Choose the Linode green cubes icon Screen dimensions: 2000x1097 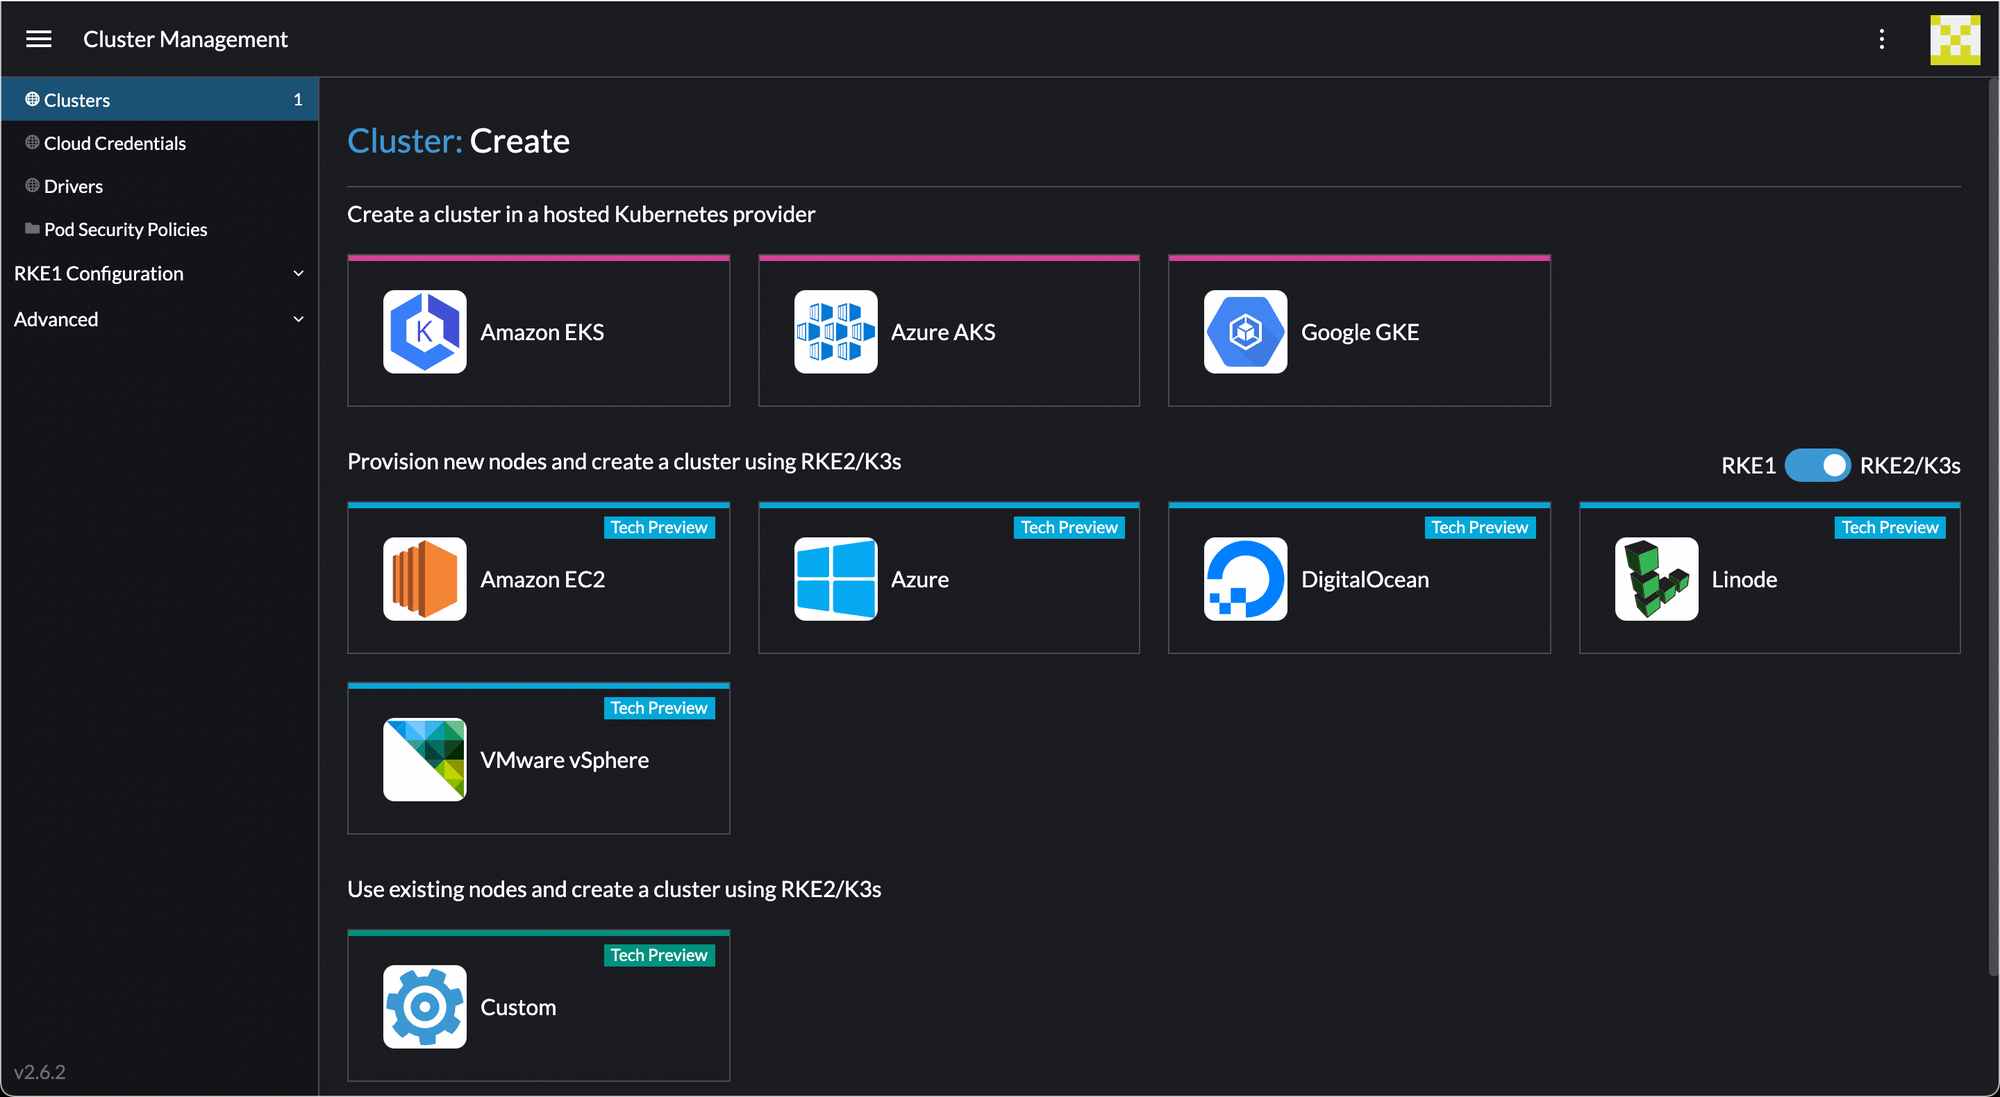click(1656, 579)
